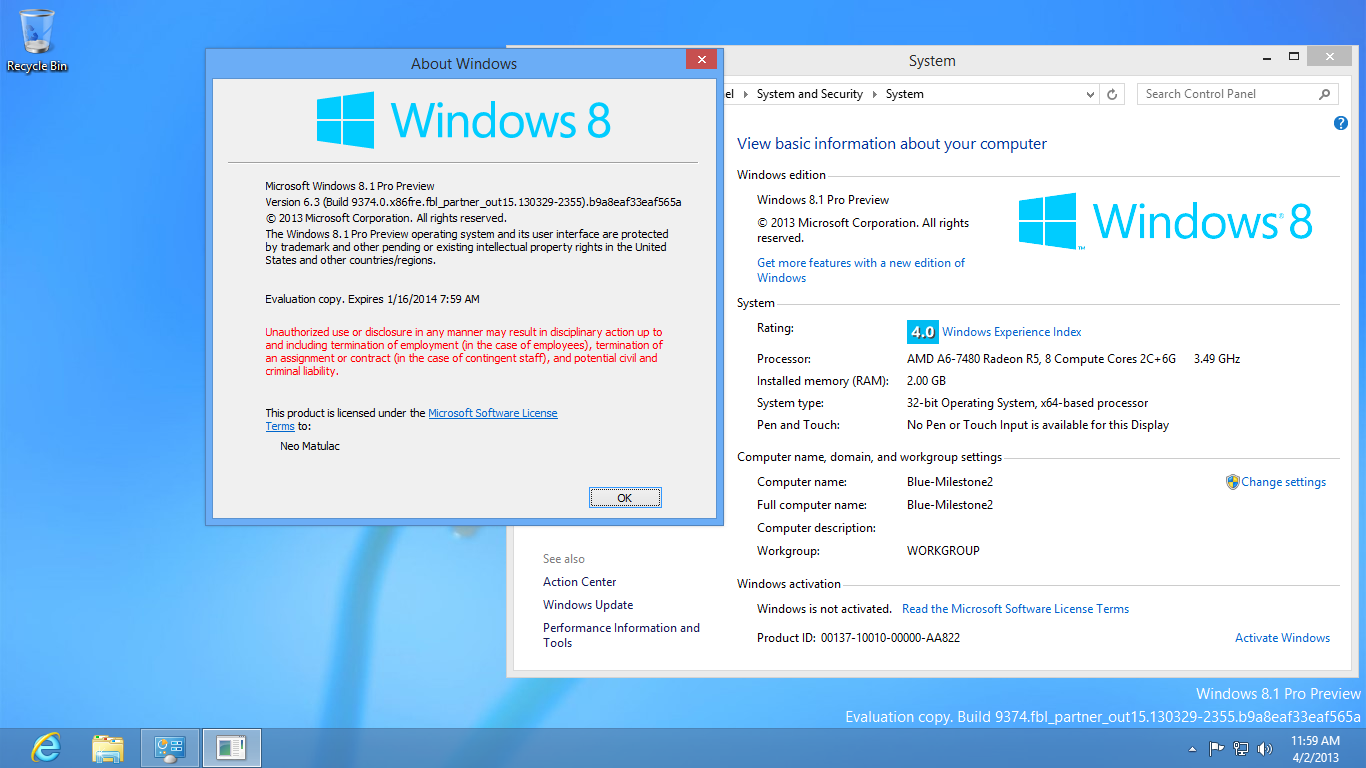
Task: Click the 'View basic information about your computer' heading
Action: point(892,144)
